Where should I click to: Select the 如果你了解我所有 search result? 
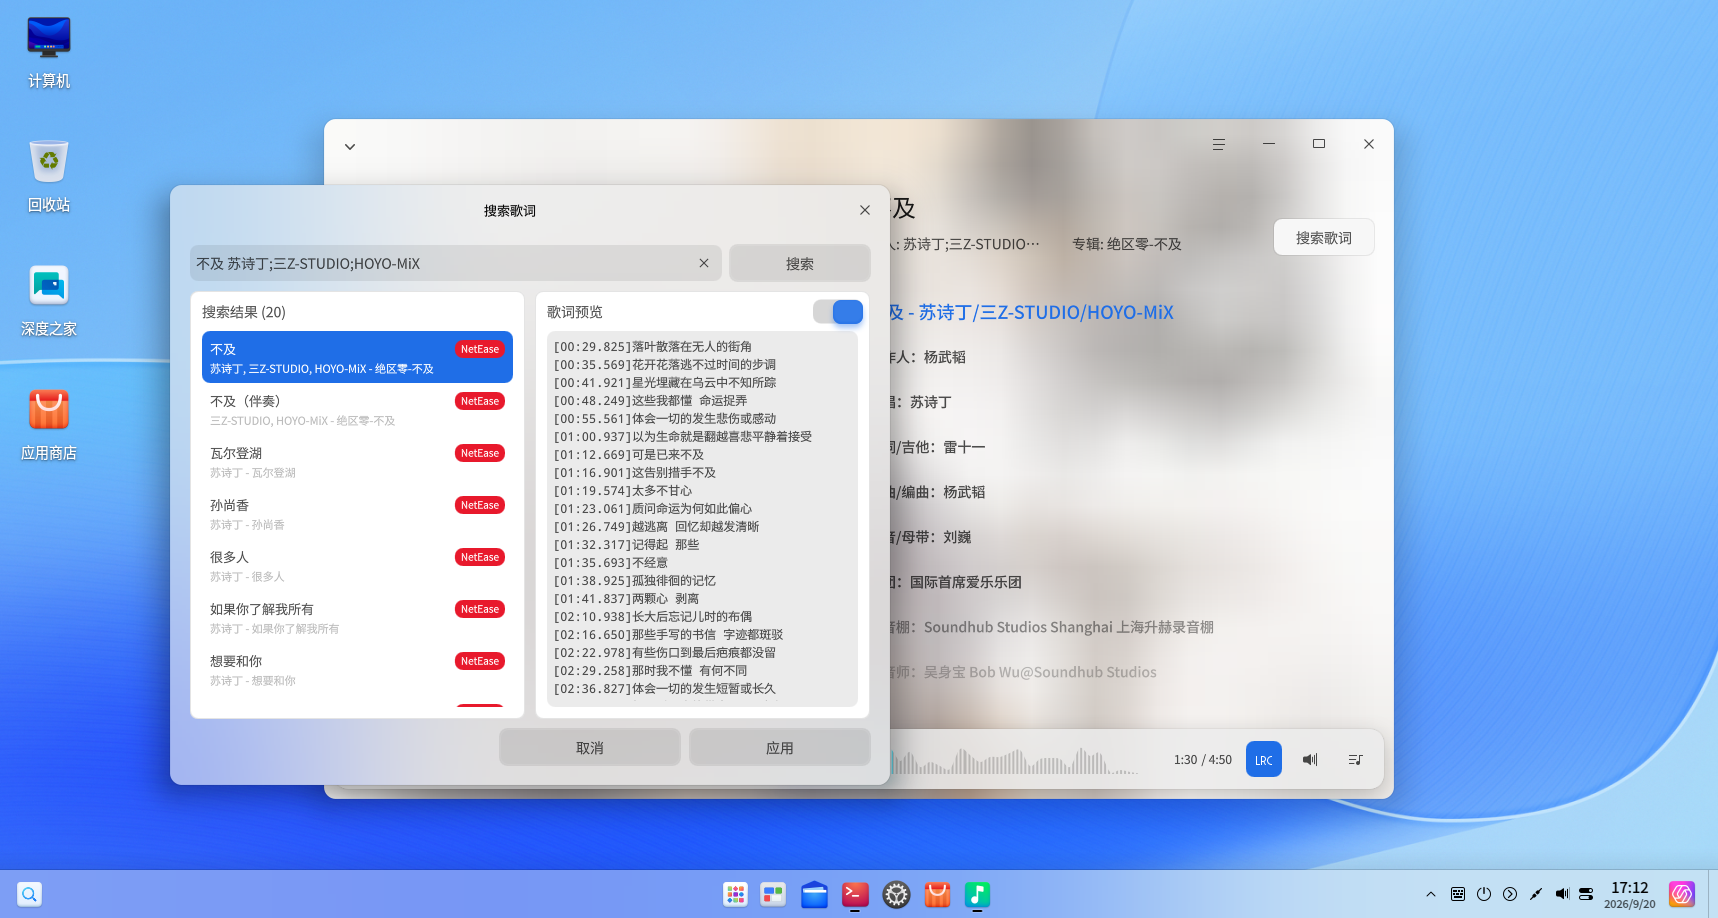click(x=357, y=617)
